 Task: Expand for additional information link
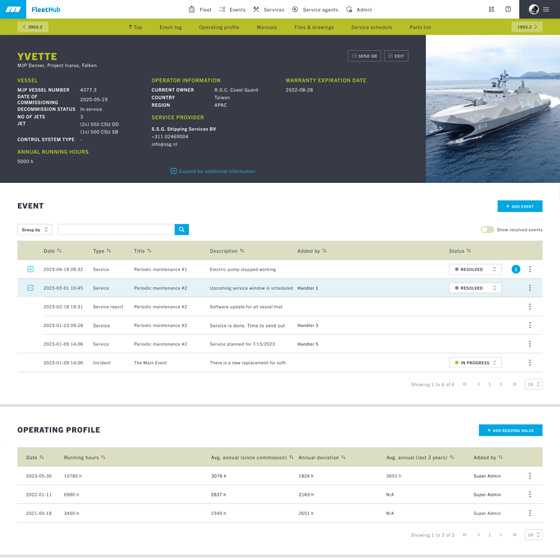coord(213,171)
